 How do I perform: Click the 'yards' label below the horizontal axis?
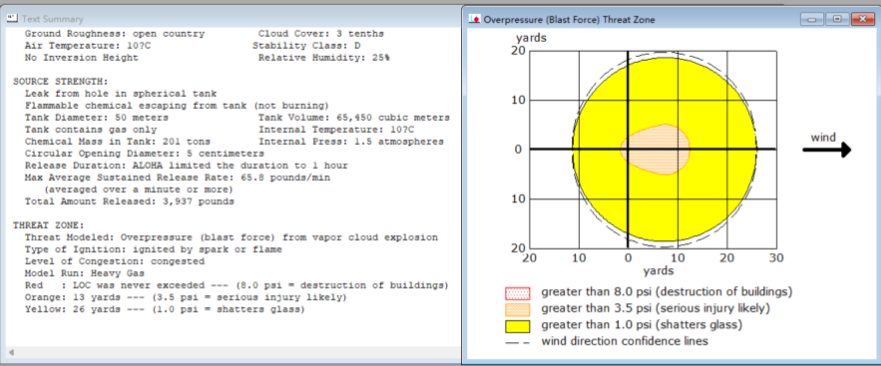tap(658, 271)
